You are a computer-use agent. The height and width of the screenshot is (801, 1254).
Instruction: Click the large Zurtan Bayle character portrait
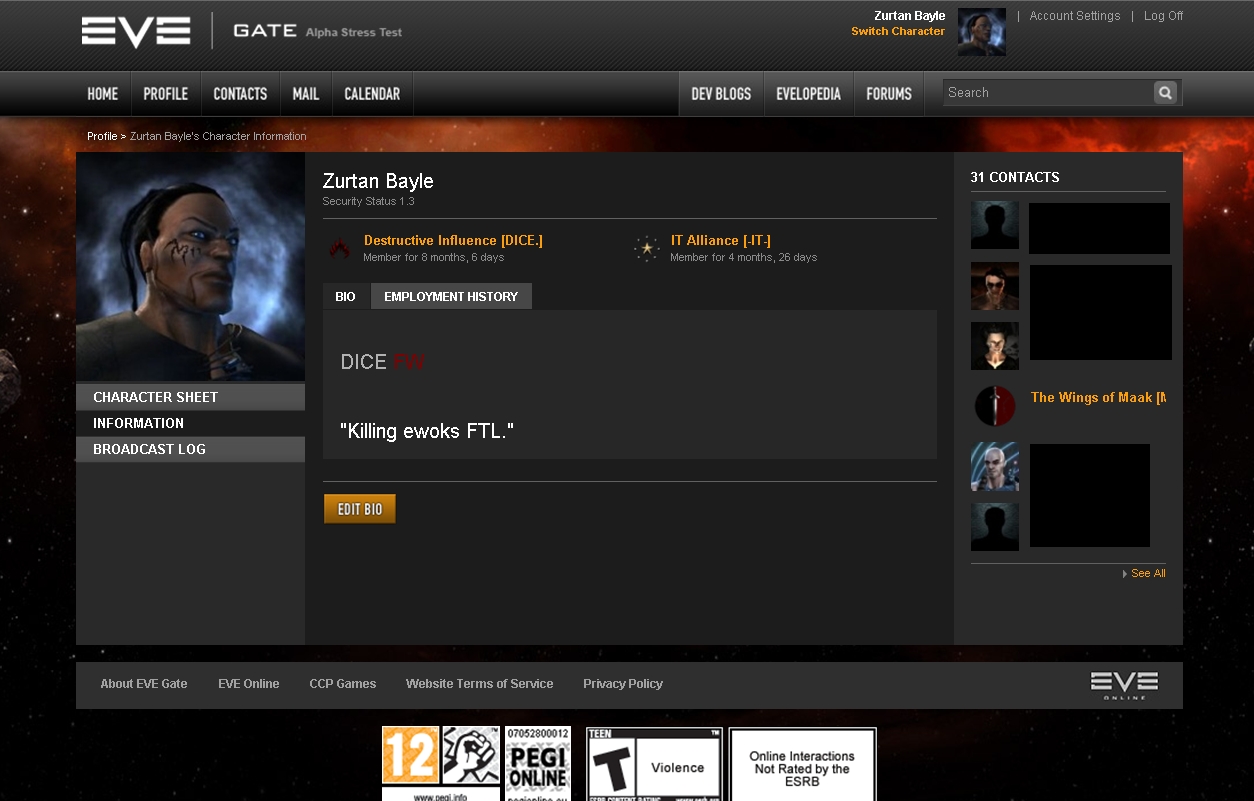pyautogui.click(x=191, y=267)
